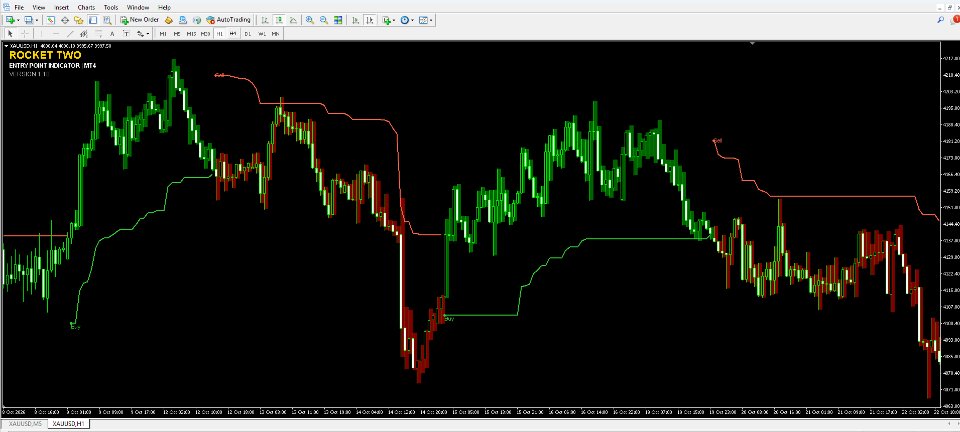The image size is (960, 432).
Task: Switch to bar chart mode
Action: point(264,20)
